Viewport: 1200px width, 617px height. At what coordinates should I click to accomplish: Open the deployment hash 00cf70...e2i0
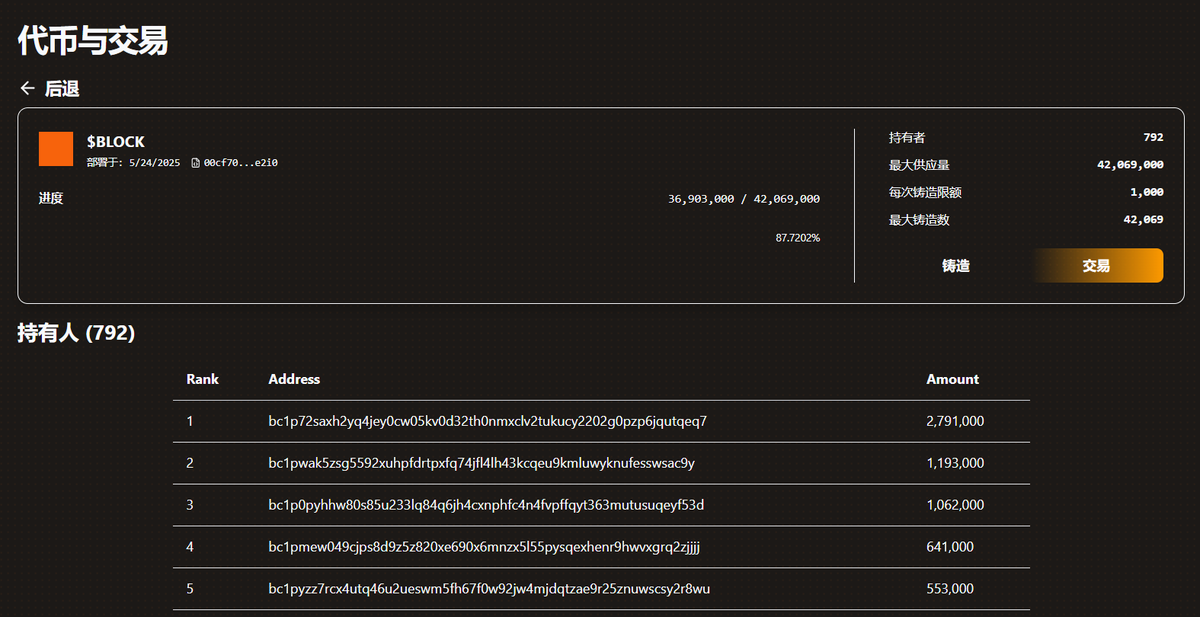240,162
